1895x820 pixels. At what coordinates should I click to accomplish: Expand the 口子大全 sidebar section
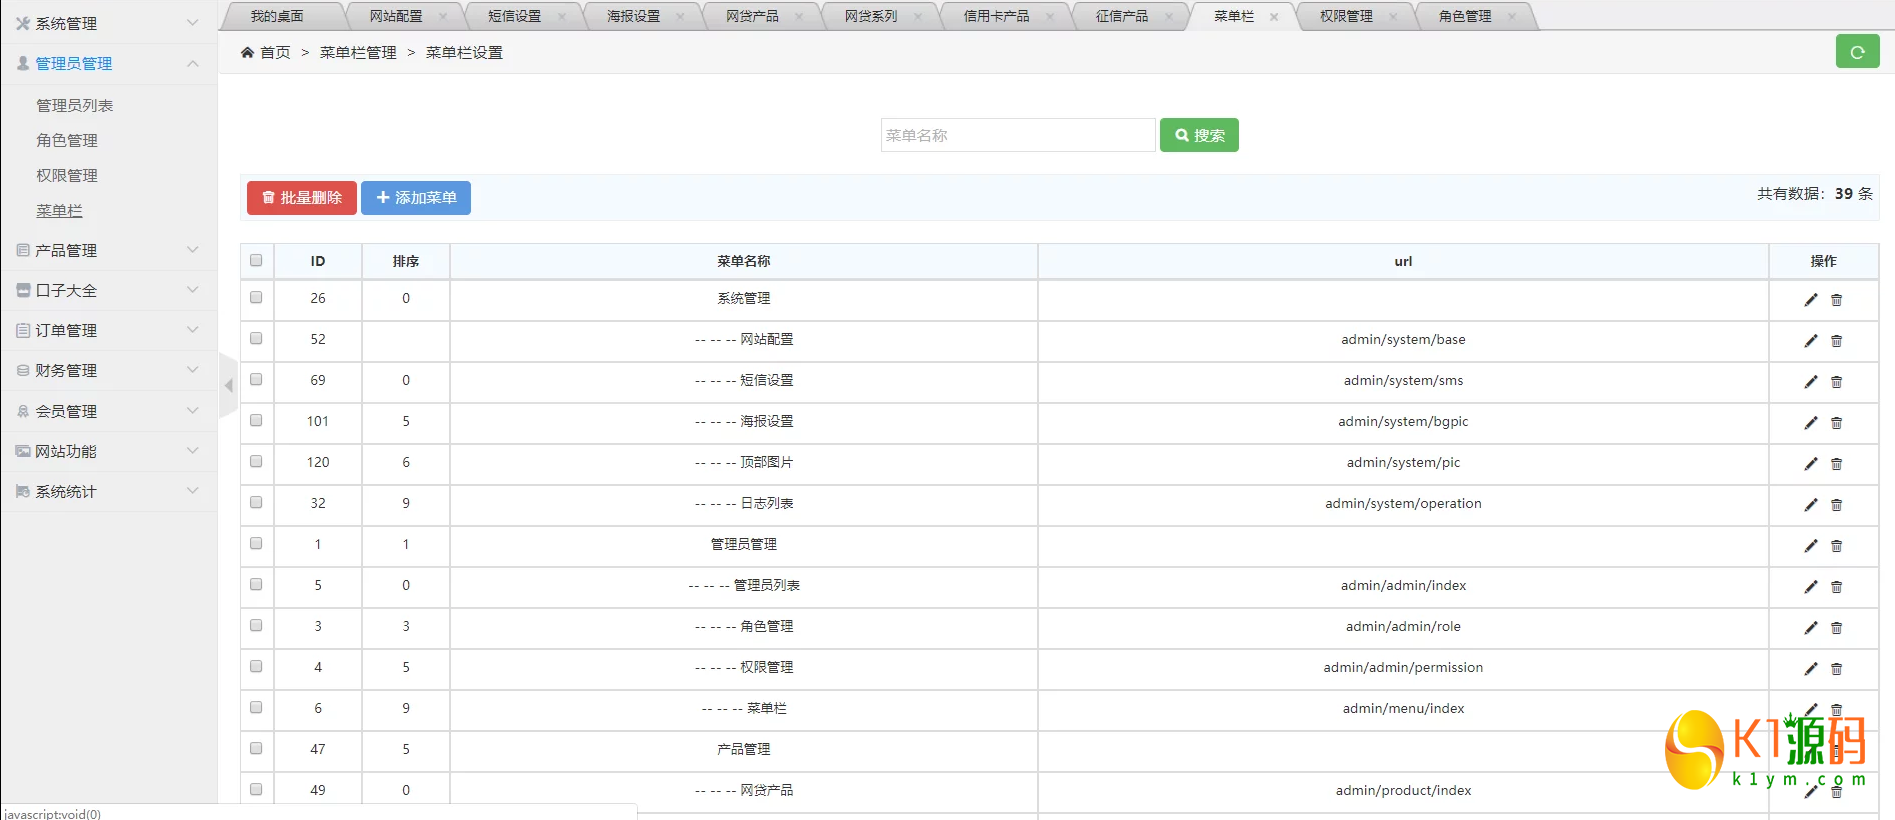[108, 290]
